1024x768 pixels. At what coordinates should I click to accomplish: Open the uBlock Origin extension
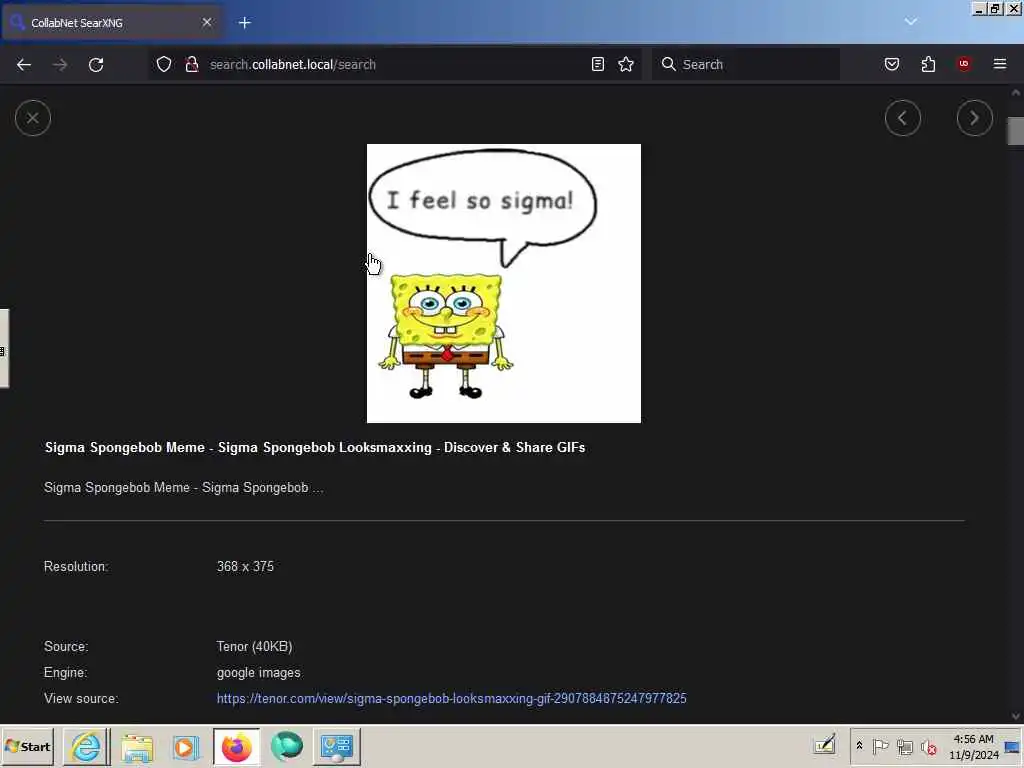click(964, 64)
